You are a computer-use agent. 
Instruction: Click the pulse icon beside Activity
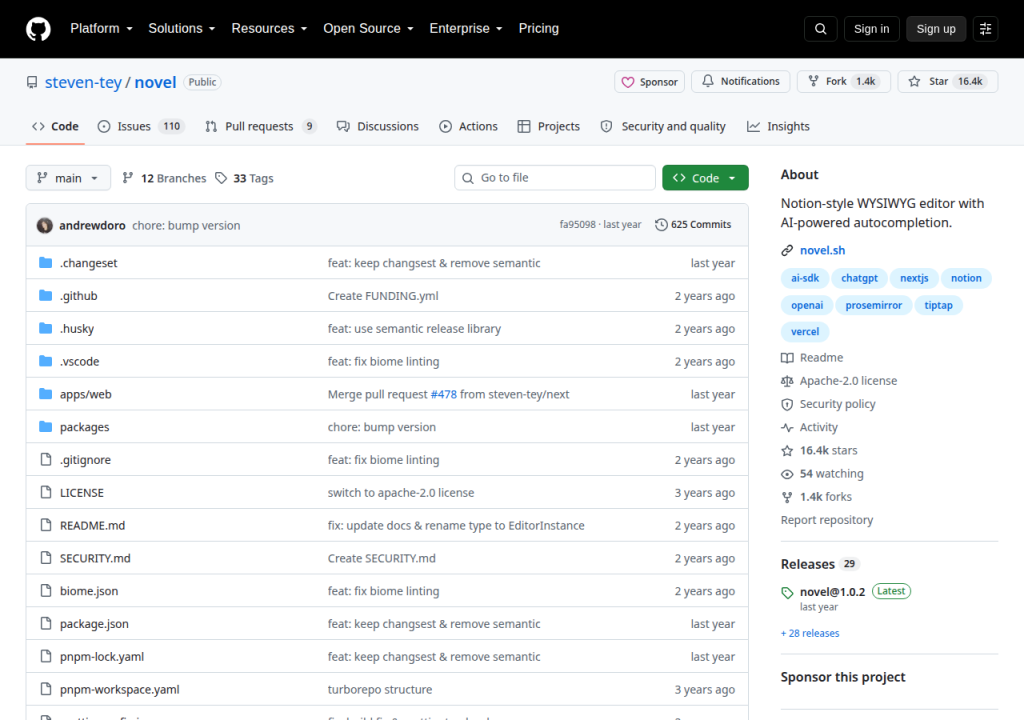pyautogui.click(x=787, y=427)
